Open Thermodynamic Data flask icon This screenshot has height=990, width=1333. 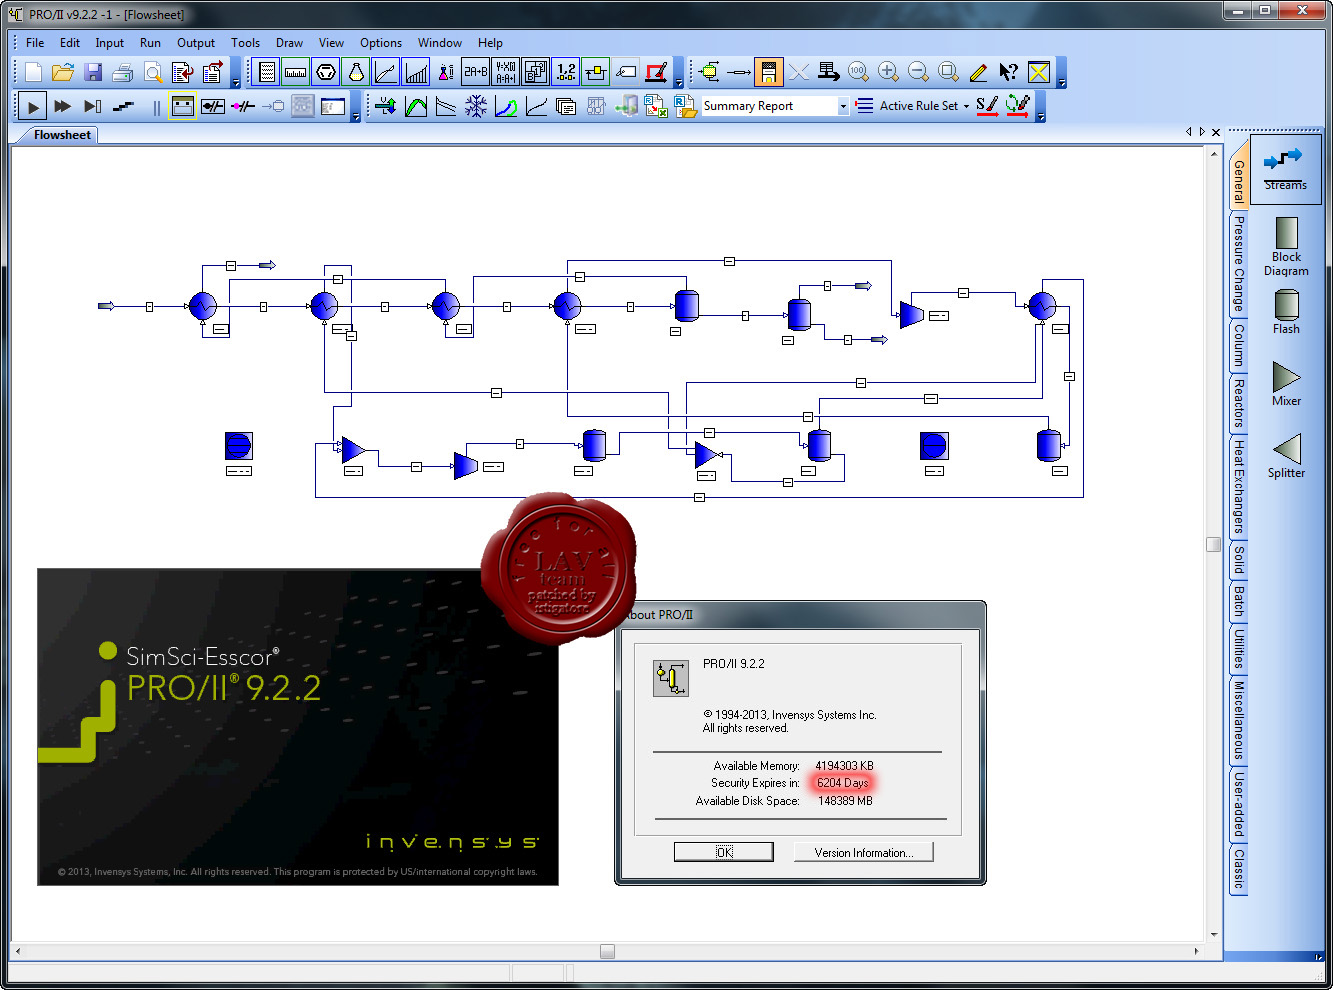pyautogui.click(x=356, y=72)
